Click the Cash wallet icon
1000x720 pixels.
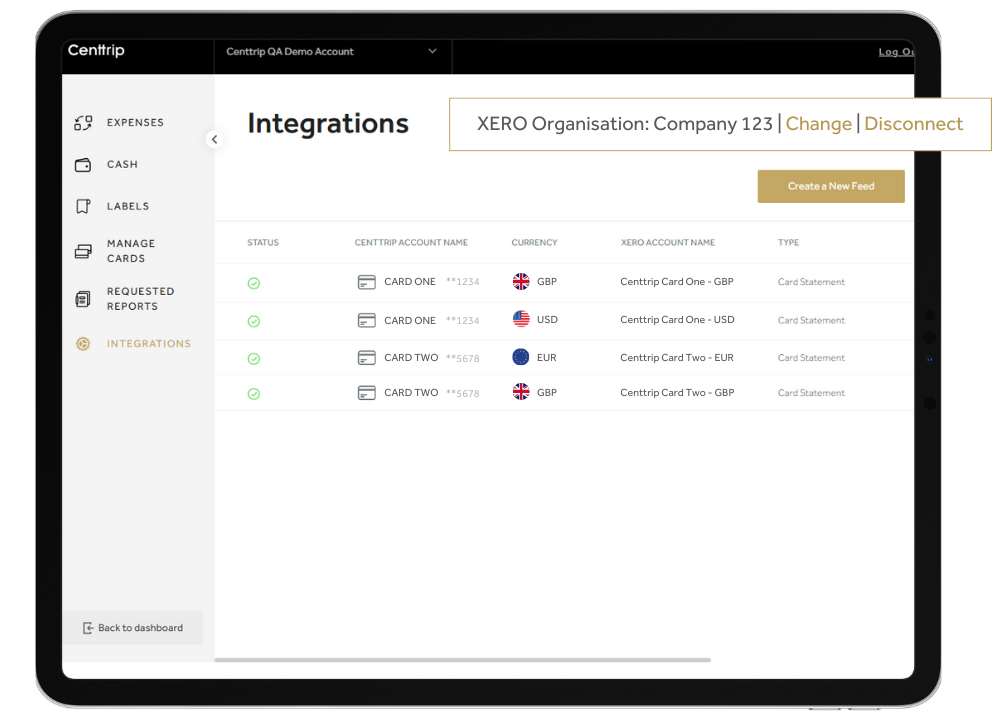point(83,165)
